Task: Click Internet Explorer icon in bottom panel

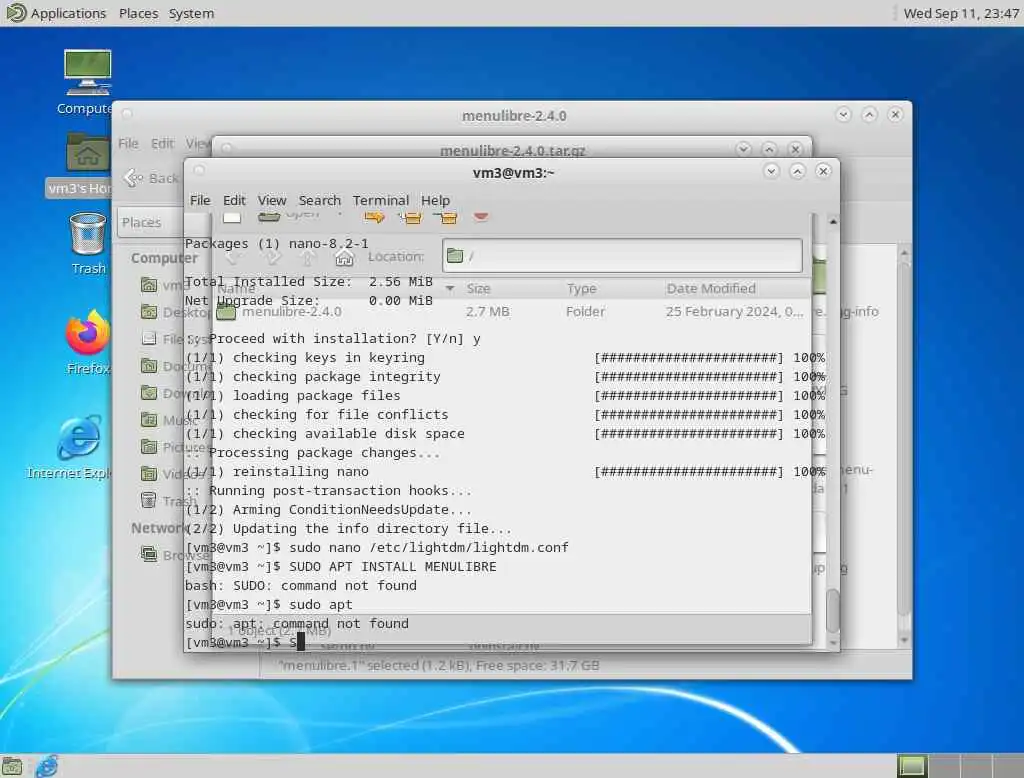Action: (46, 766)
